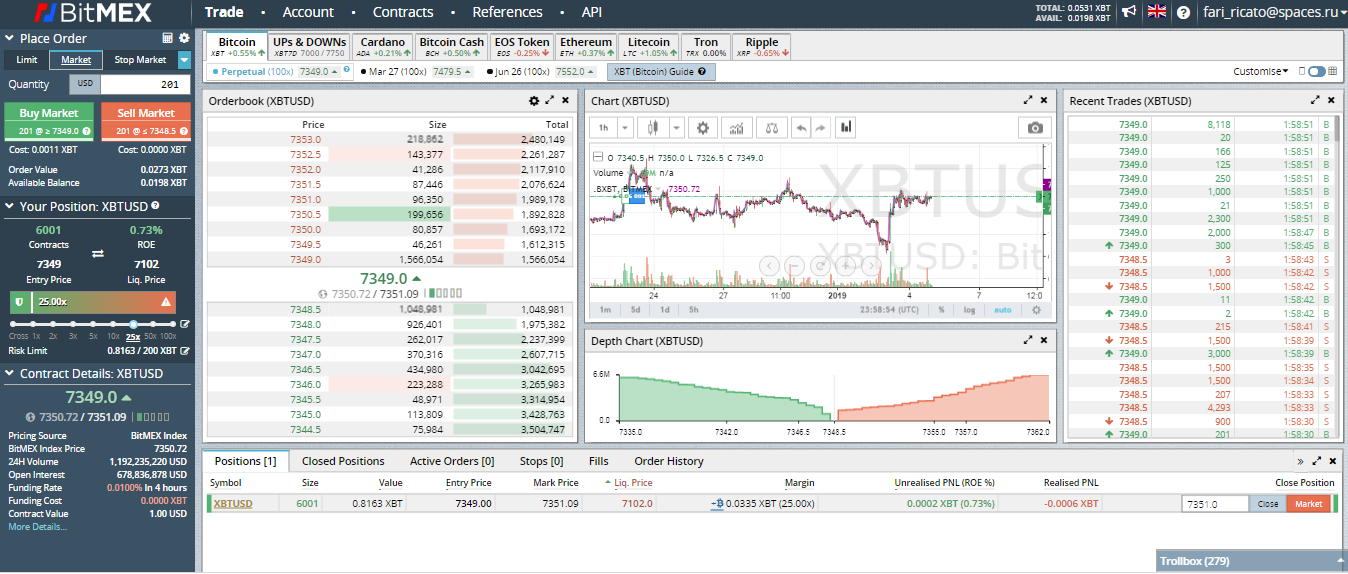Set the leverage slider to 50x
The height and width of the screenshot is (574, 1348).
point(153,324)
